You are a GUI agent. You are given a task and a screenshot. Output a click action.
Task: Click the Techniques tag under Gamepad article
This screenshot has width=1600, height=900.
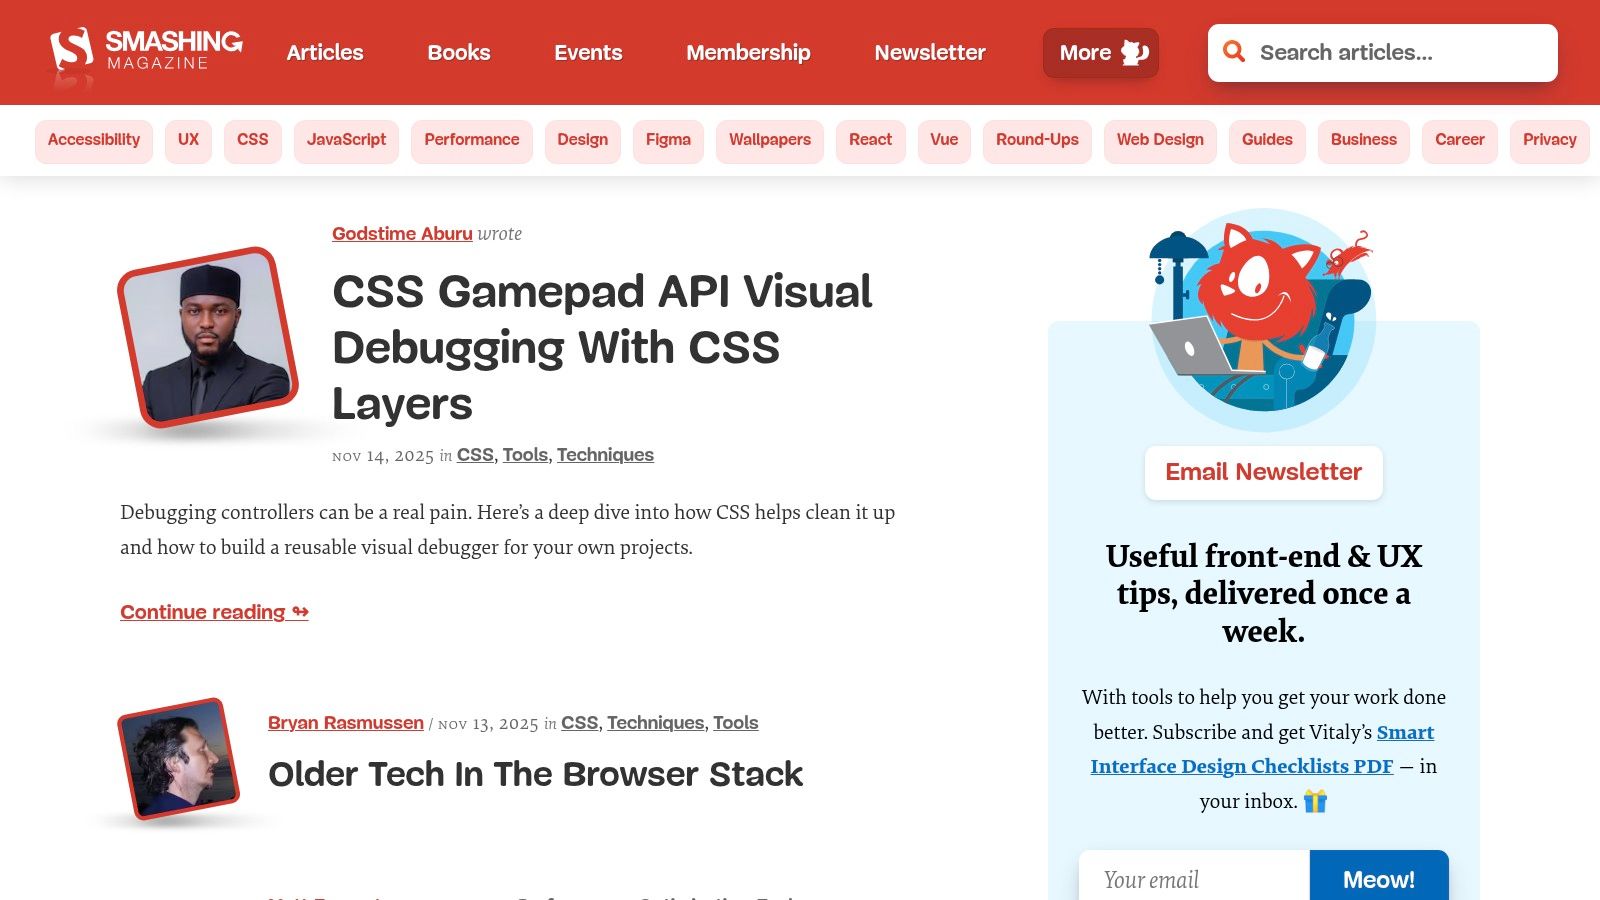tap(605, 455)
